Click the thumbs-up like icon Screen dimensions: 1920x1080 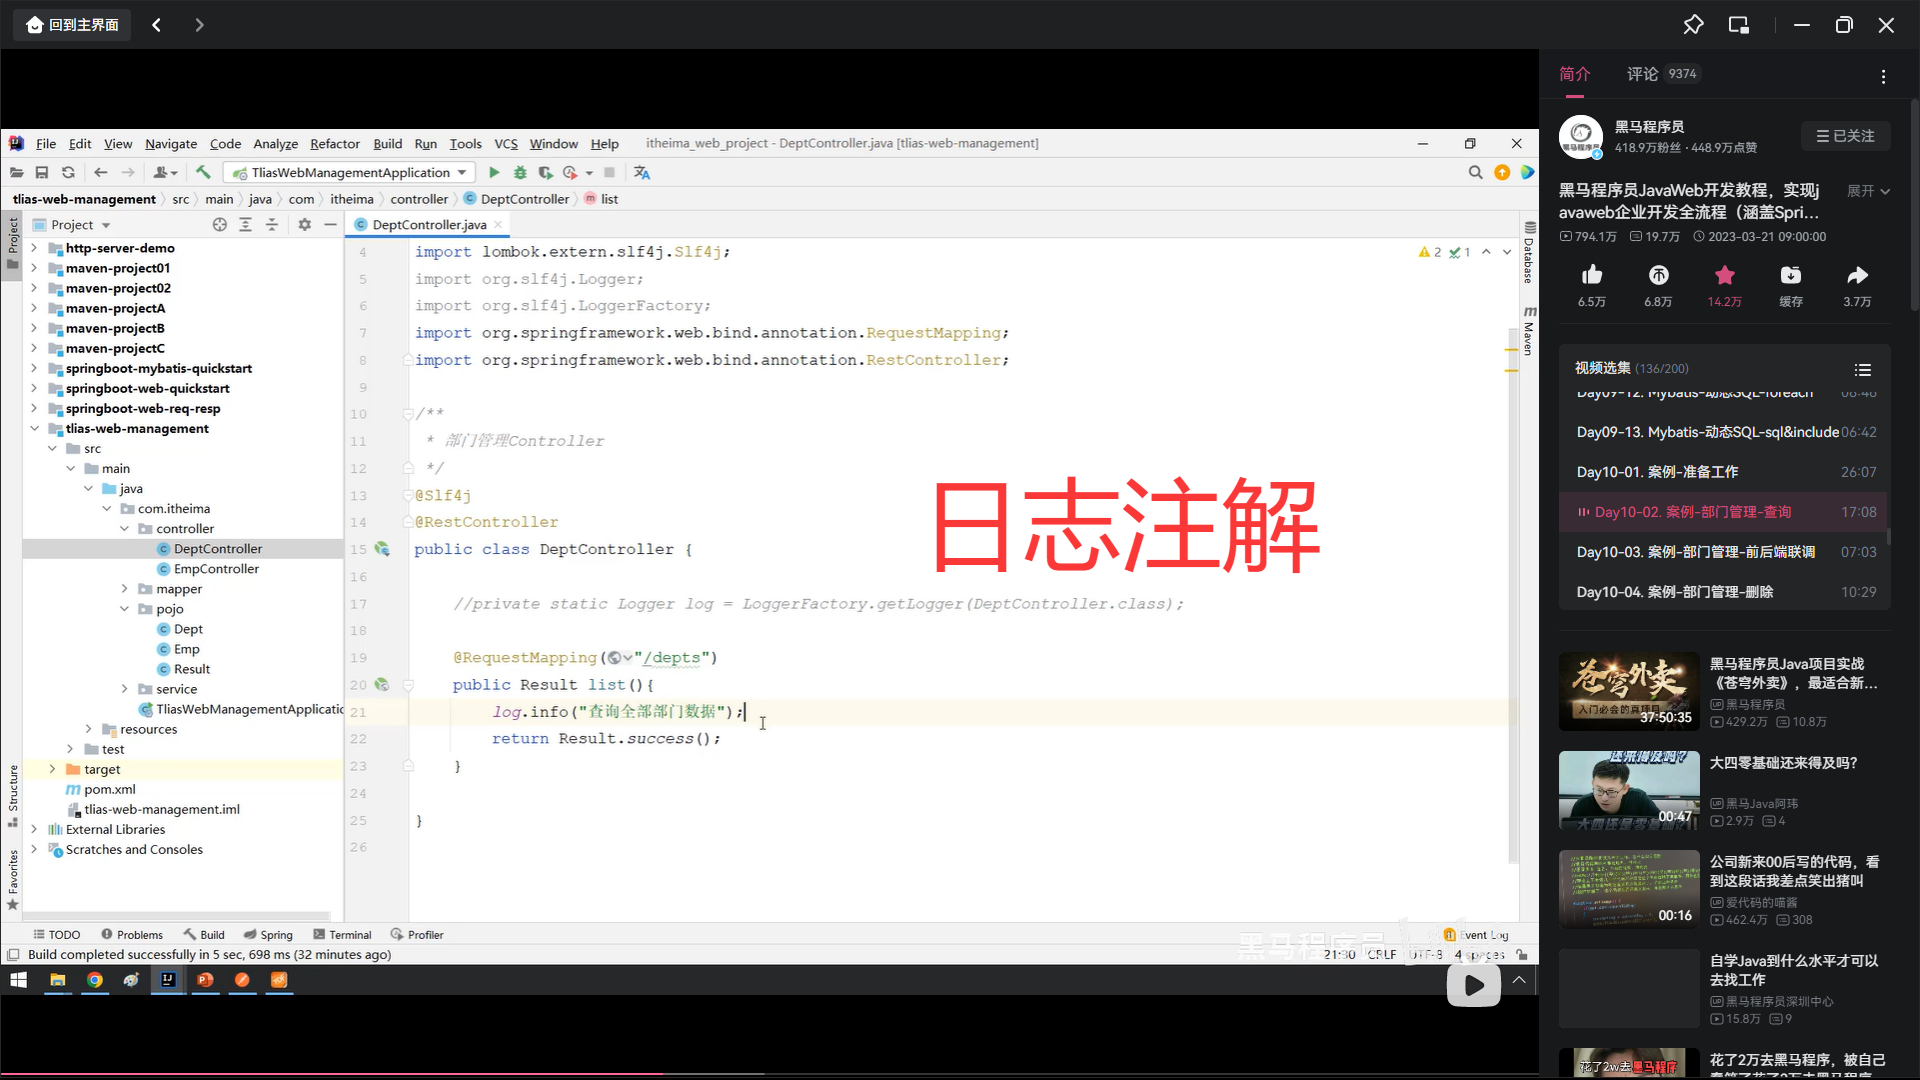coord(1592,275)
